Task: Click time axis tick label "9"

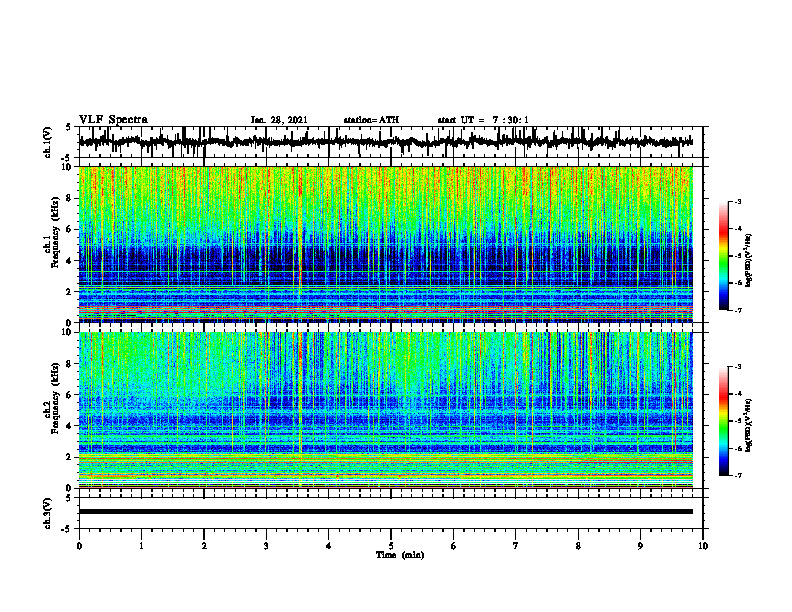Action: [x=640, y=546]
